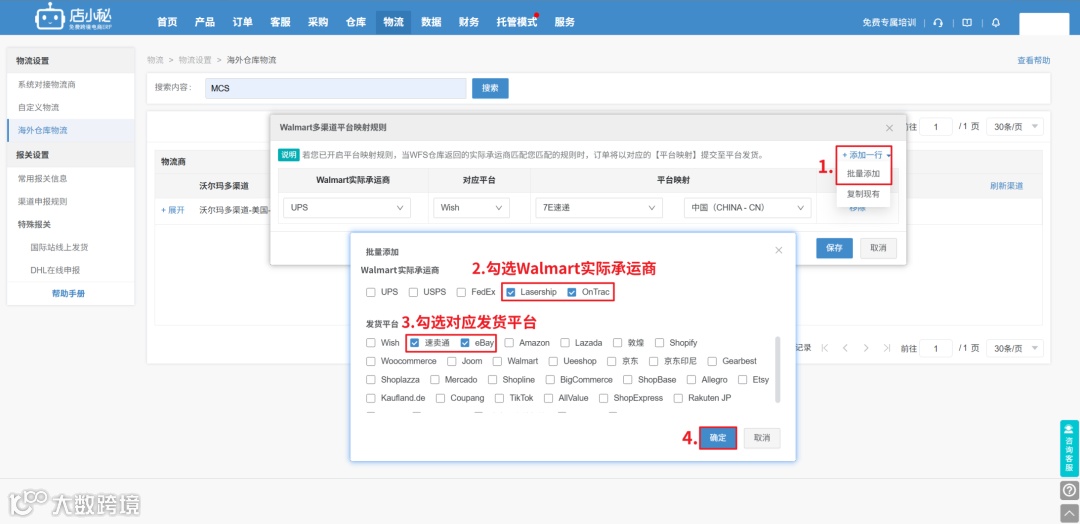Open the 30条/页 dropdown below the table
Viewport: 1080px width, 524px height.
point(1015,348)
